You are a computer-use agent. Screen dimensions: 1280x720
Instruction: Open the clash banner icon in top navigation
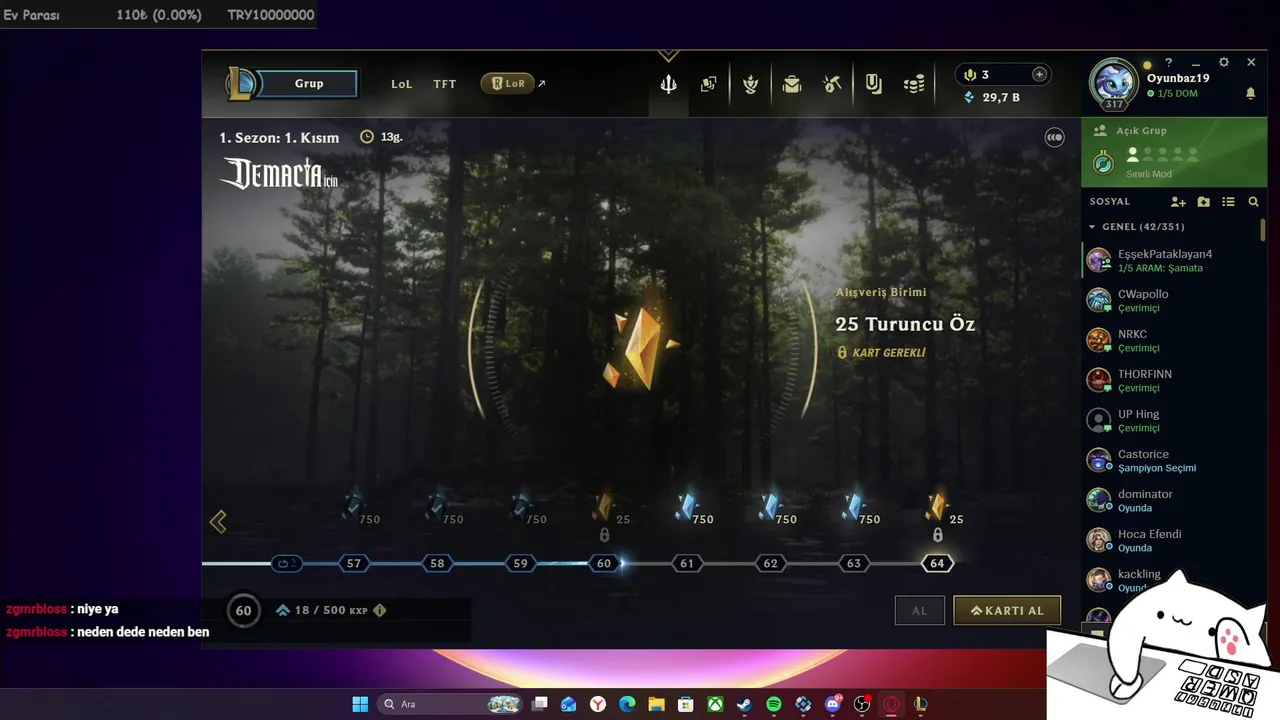(x=874, y=84)
